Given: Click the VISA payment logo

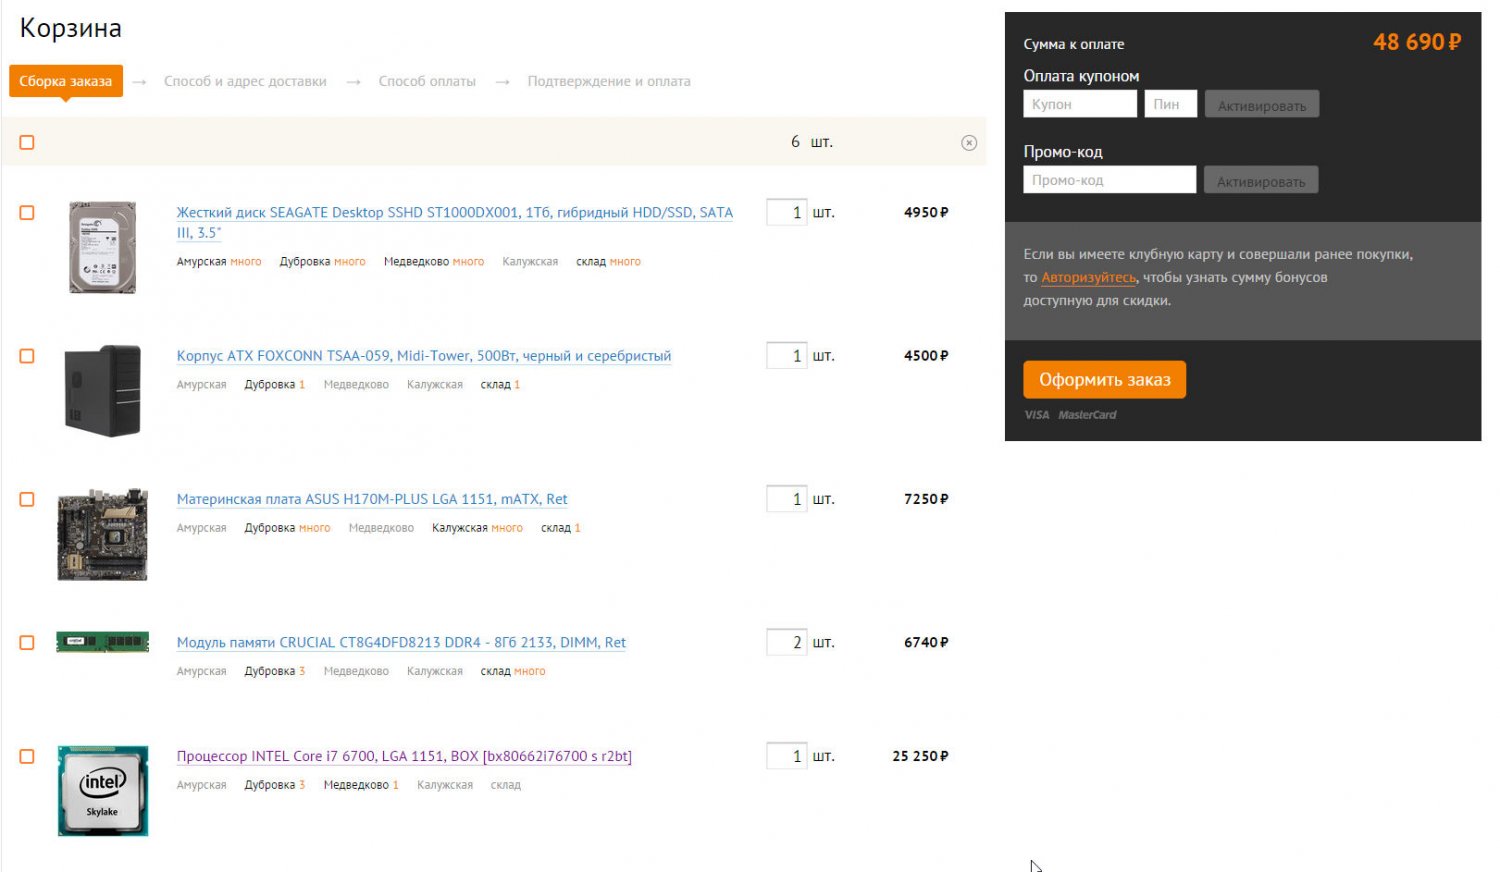Looking at the screenshot, I should click(x=1037, y=415).
